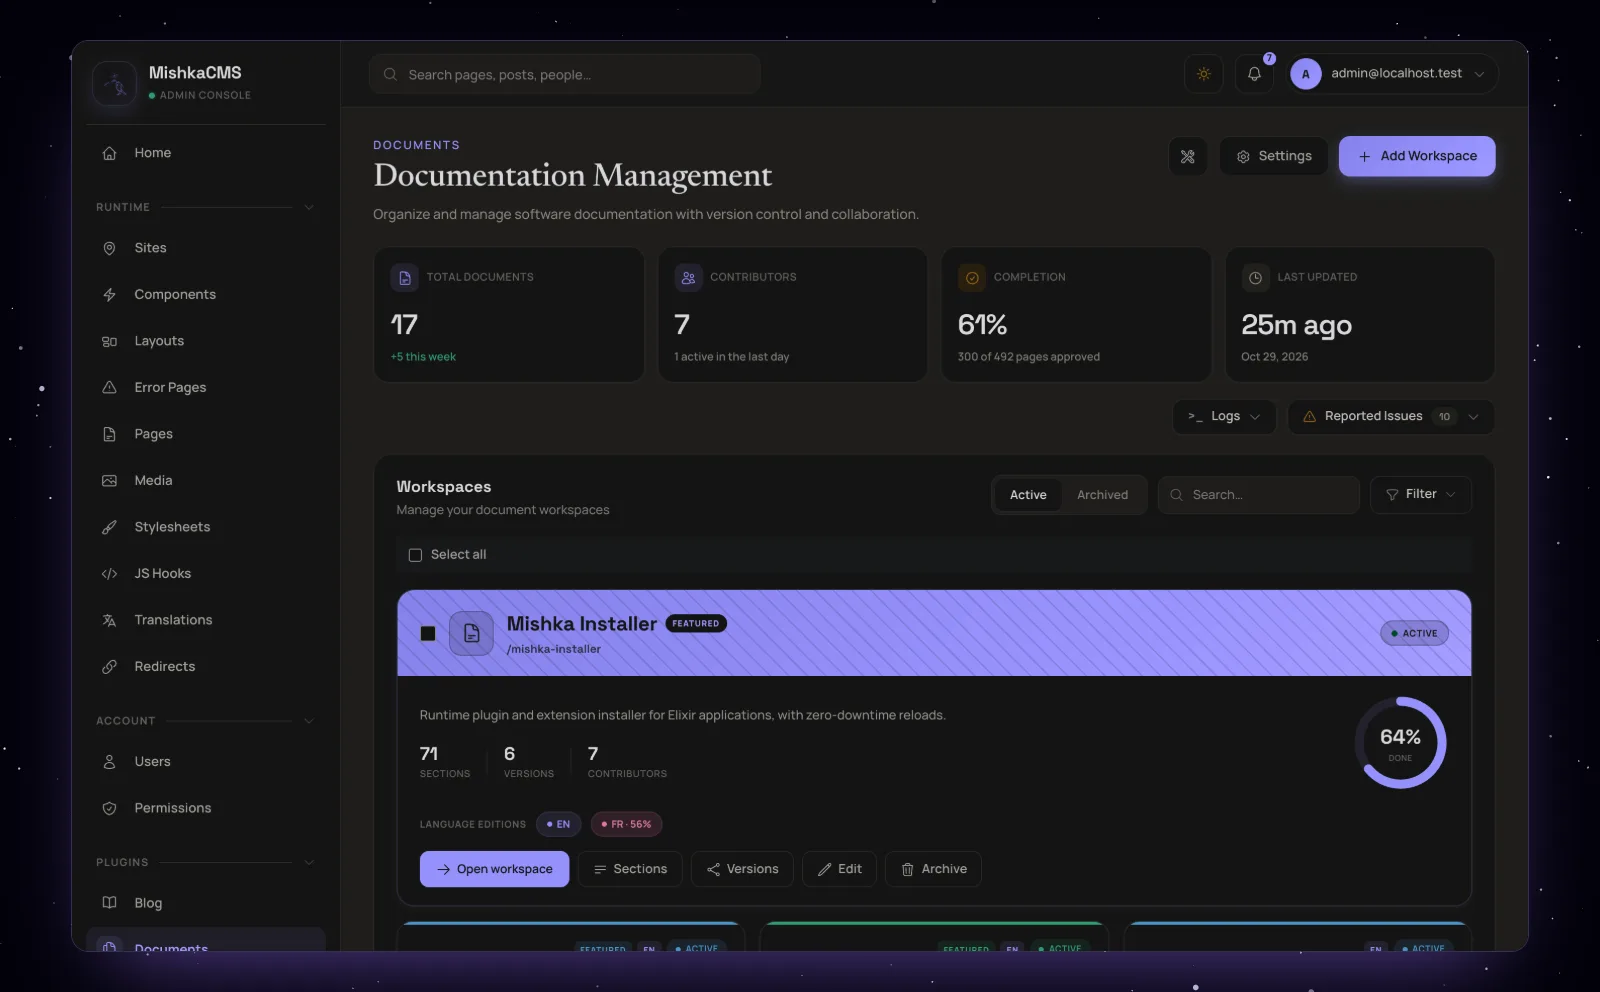
Task: Open Components in the sidebar
Action: point(206,295)
